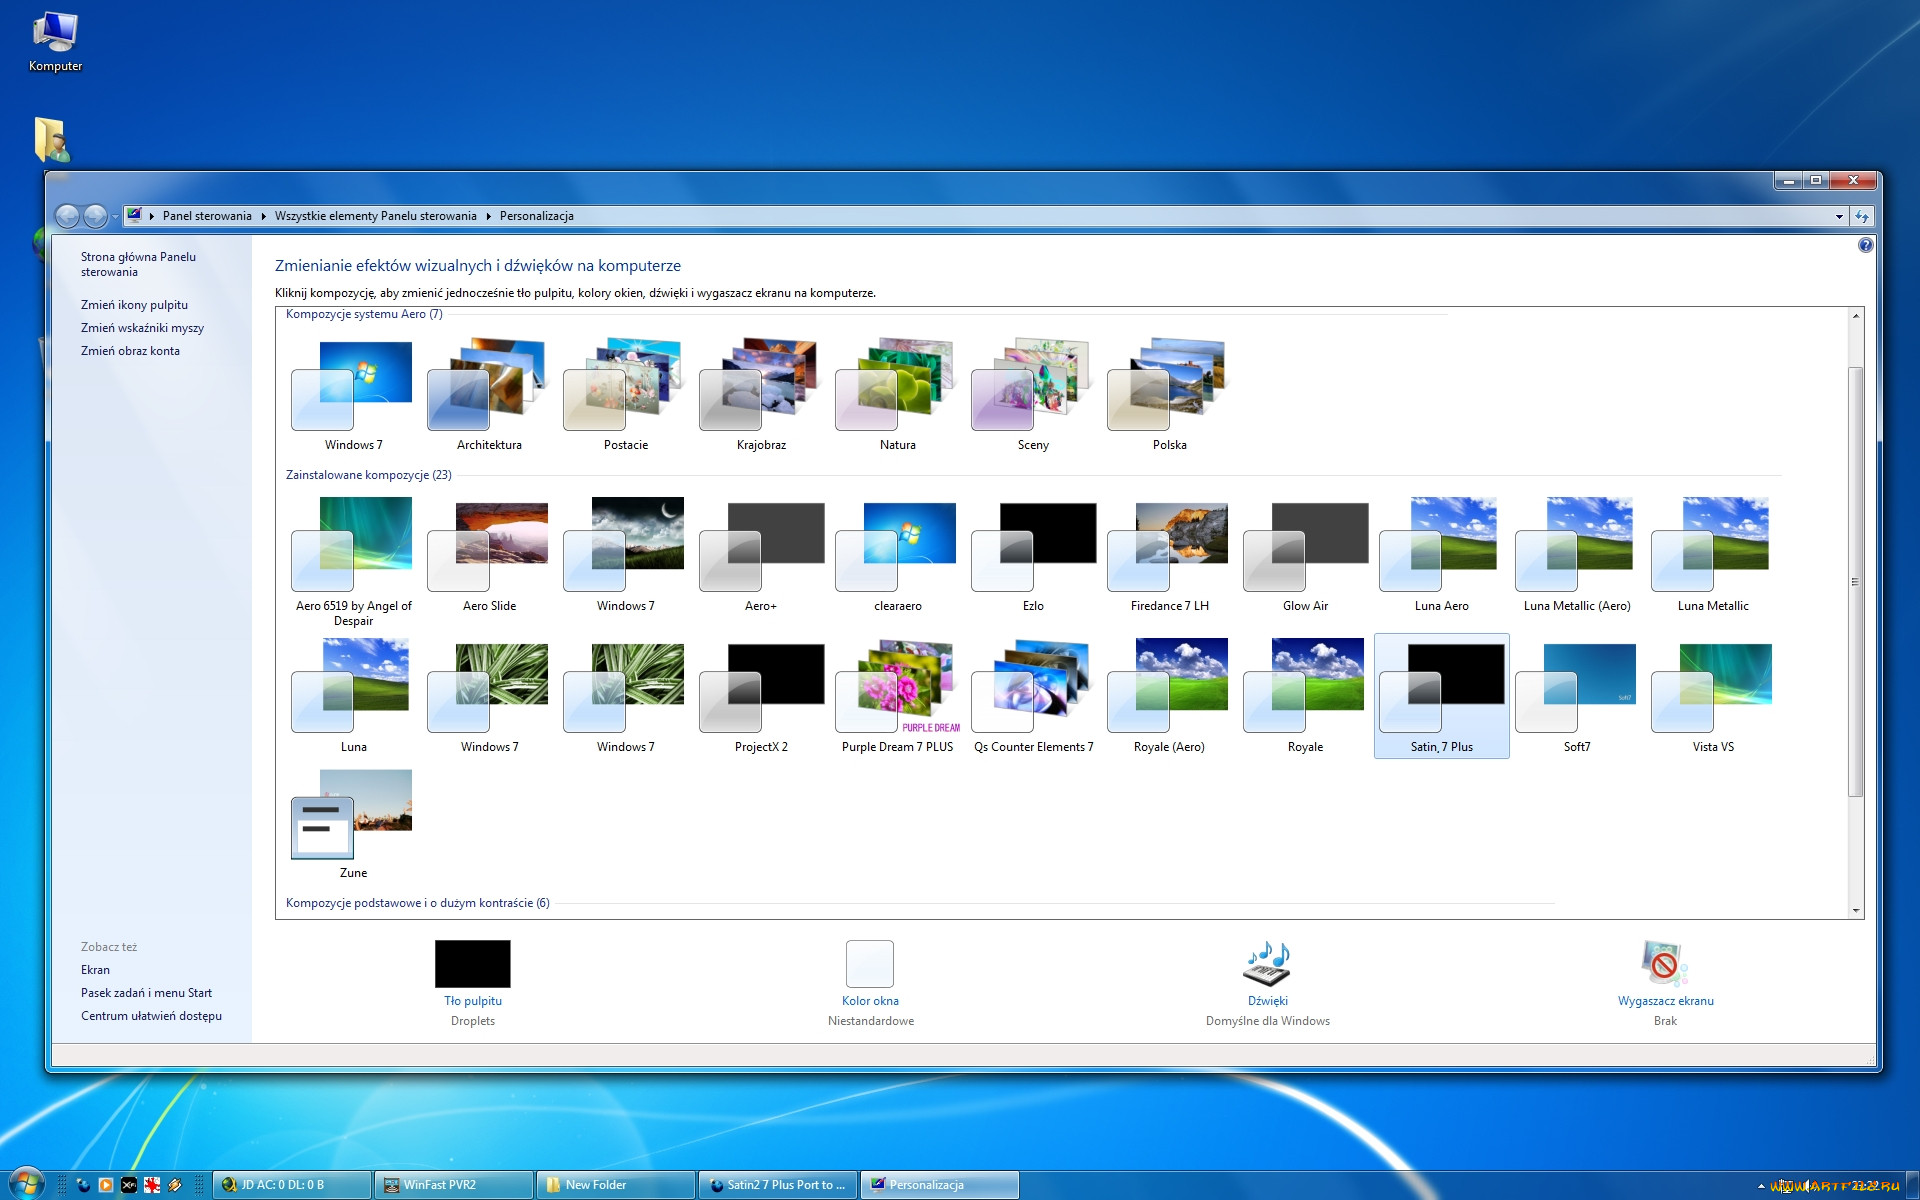Go to Wszystkie elementy Panelu sterowania breadcrumb
Image resolution: width=1920 pixels, height=1200 pixels.
pyautogui.click(x=375, y=216)
